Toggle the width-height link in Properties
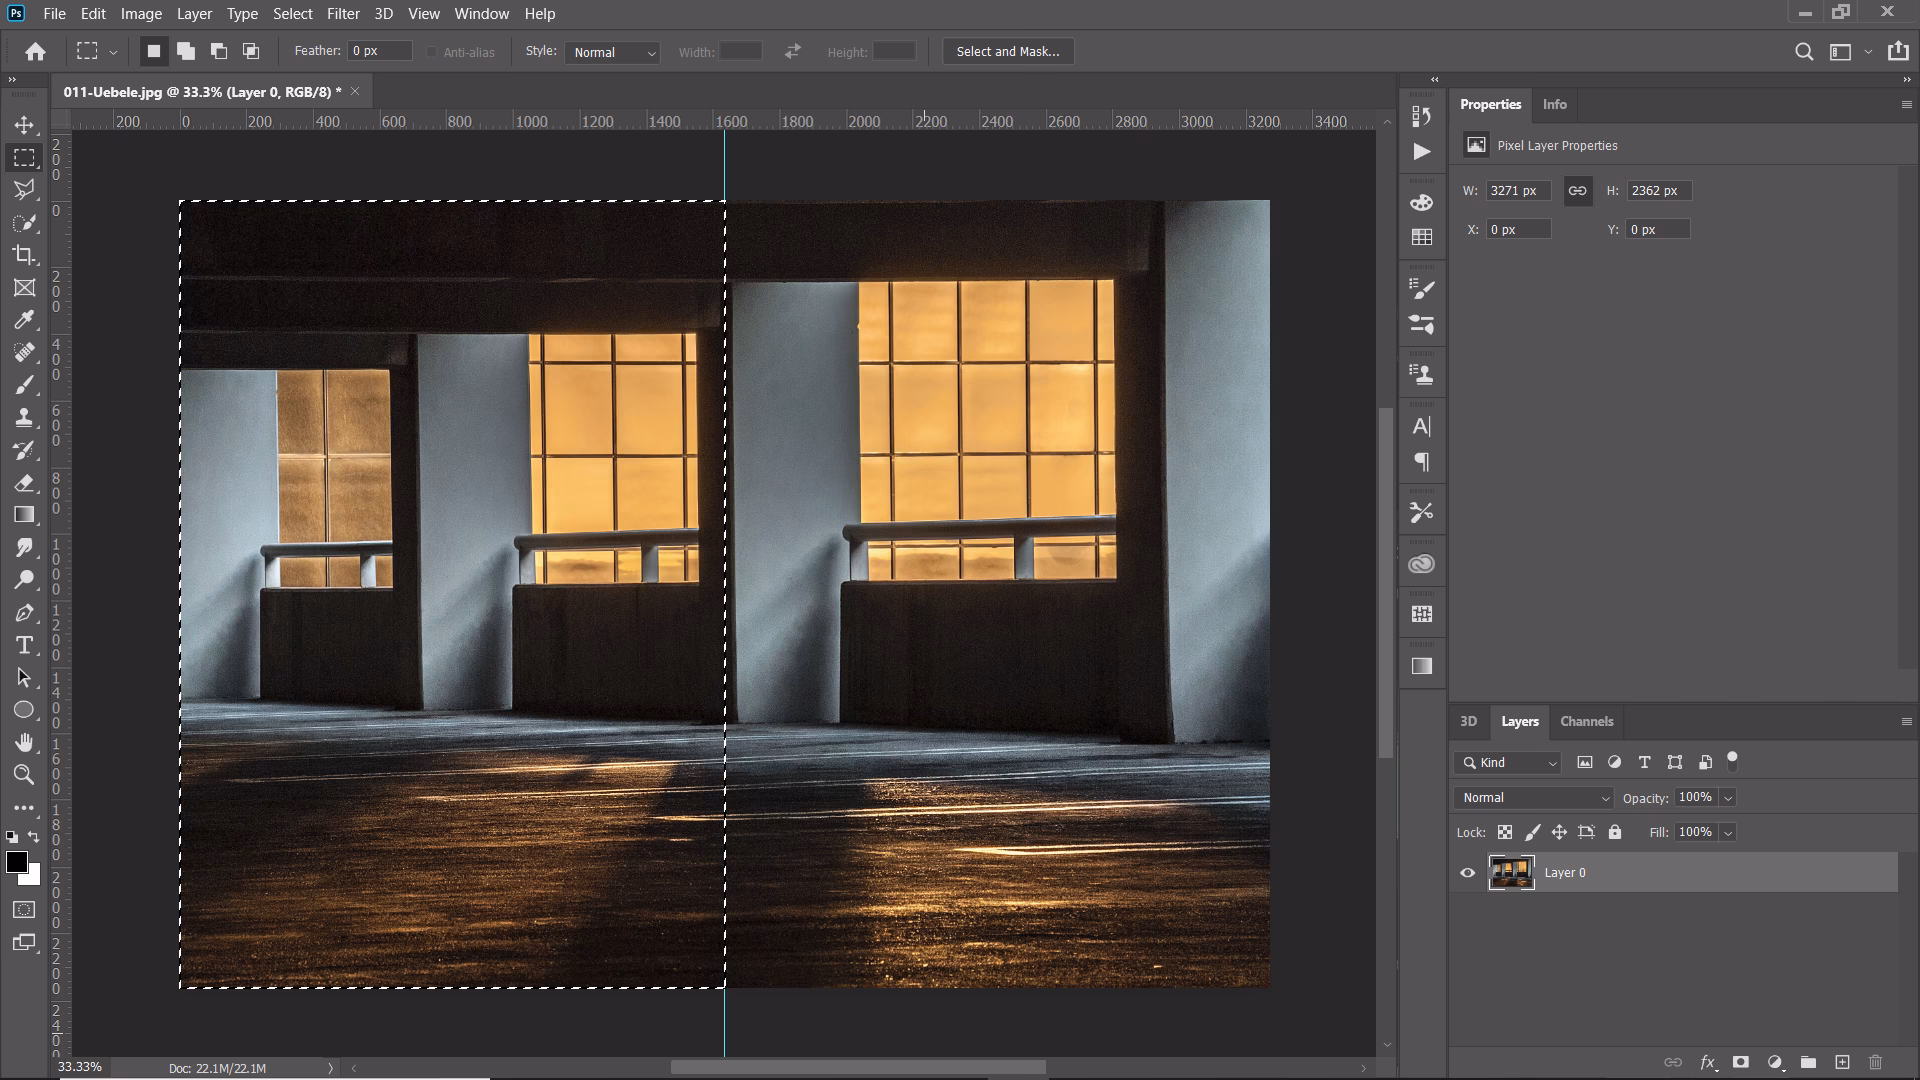Screen dimensions: 1920x1080 (1578, 190)
